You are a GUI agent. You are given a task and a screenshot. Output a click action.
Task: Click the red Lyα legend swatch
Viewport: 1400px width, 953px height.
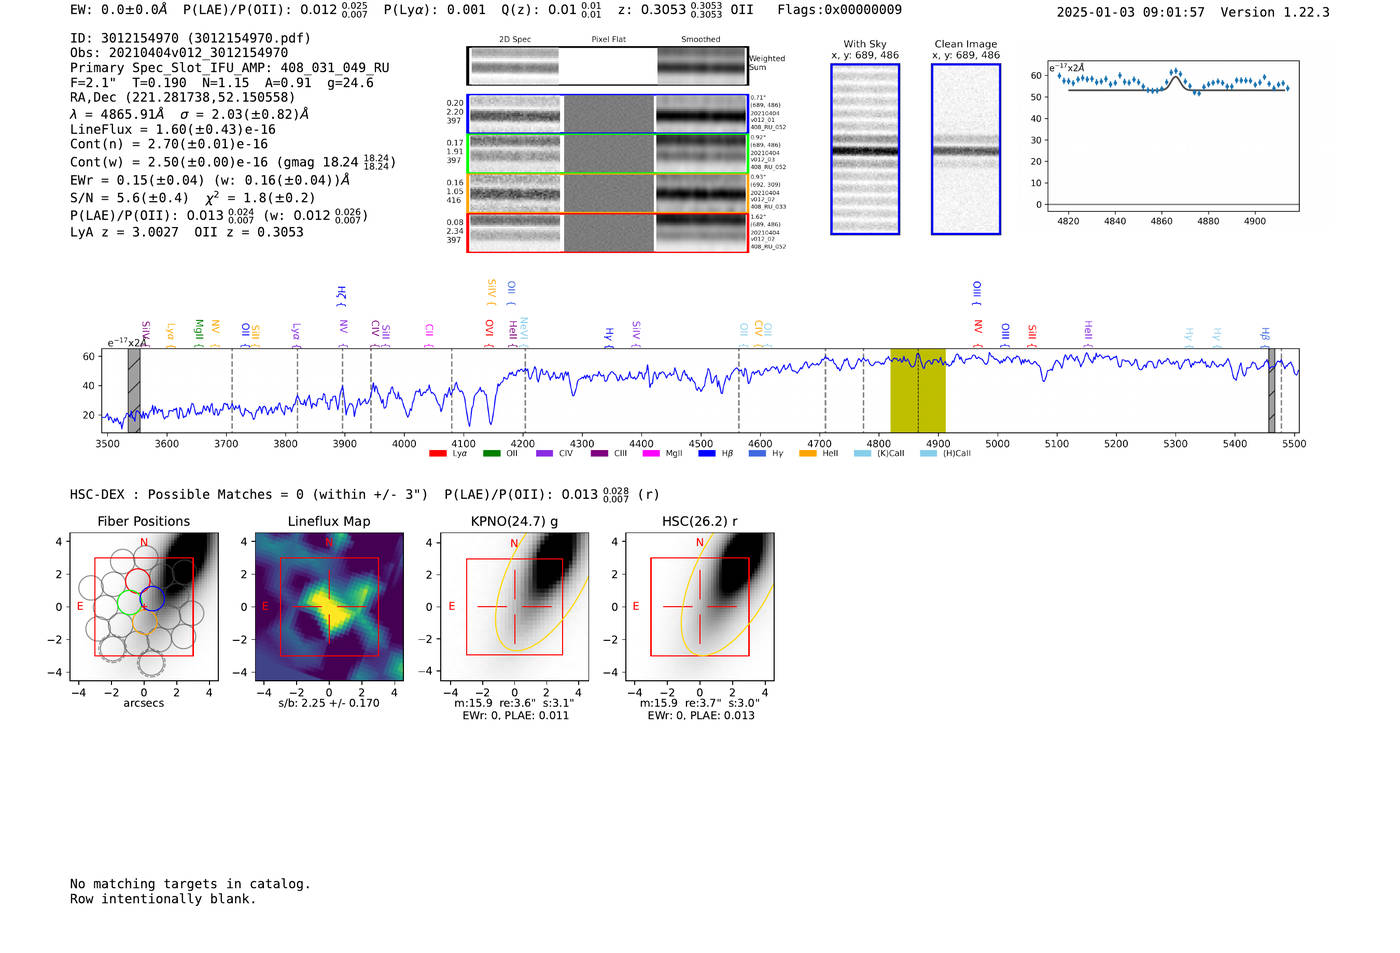437,454
